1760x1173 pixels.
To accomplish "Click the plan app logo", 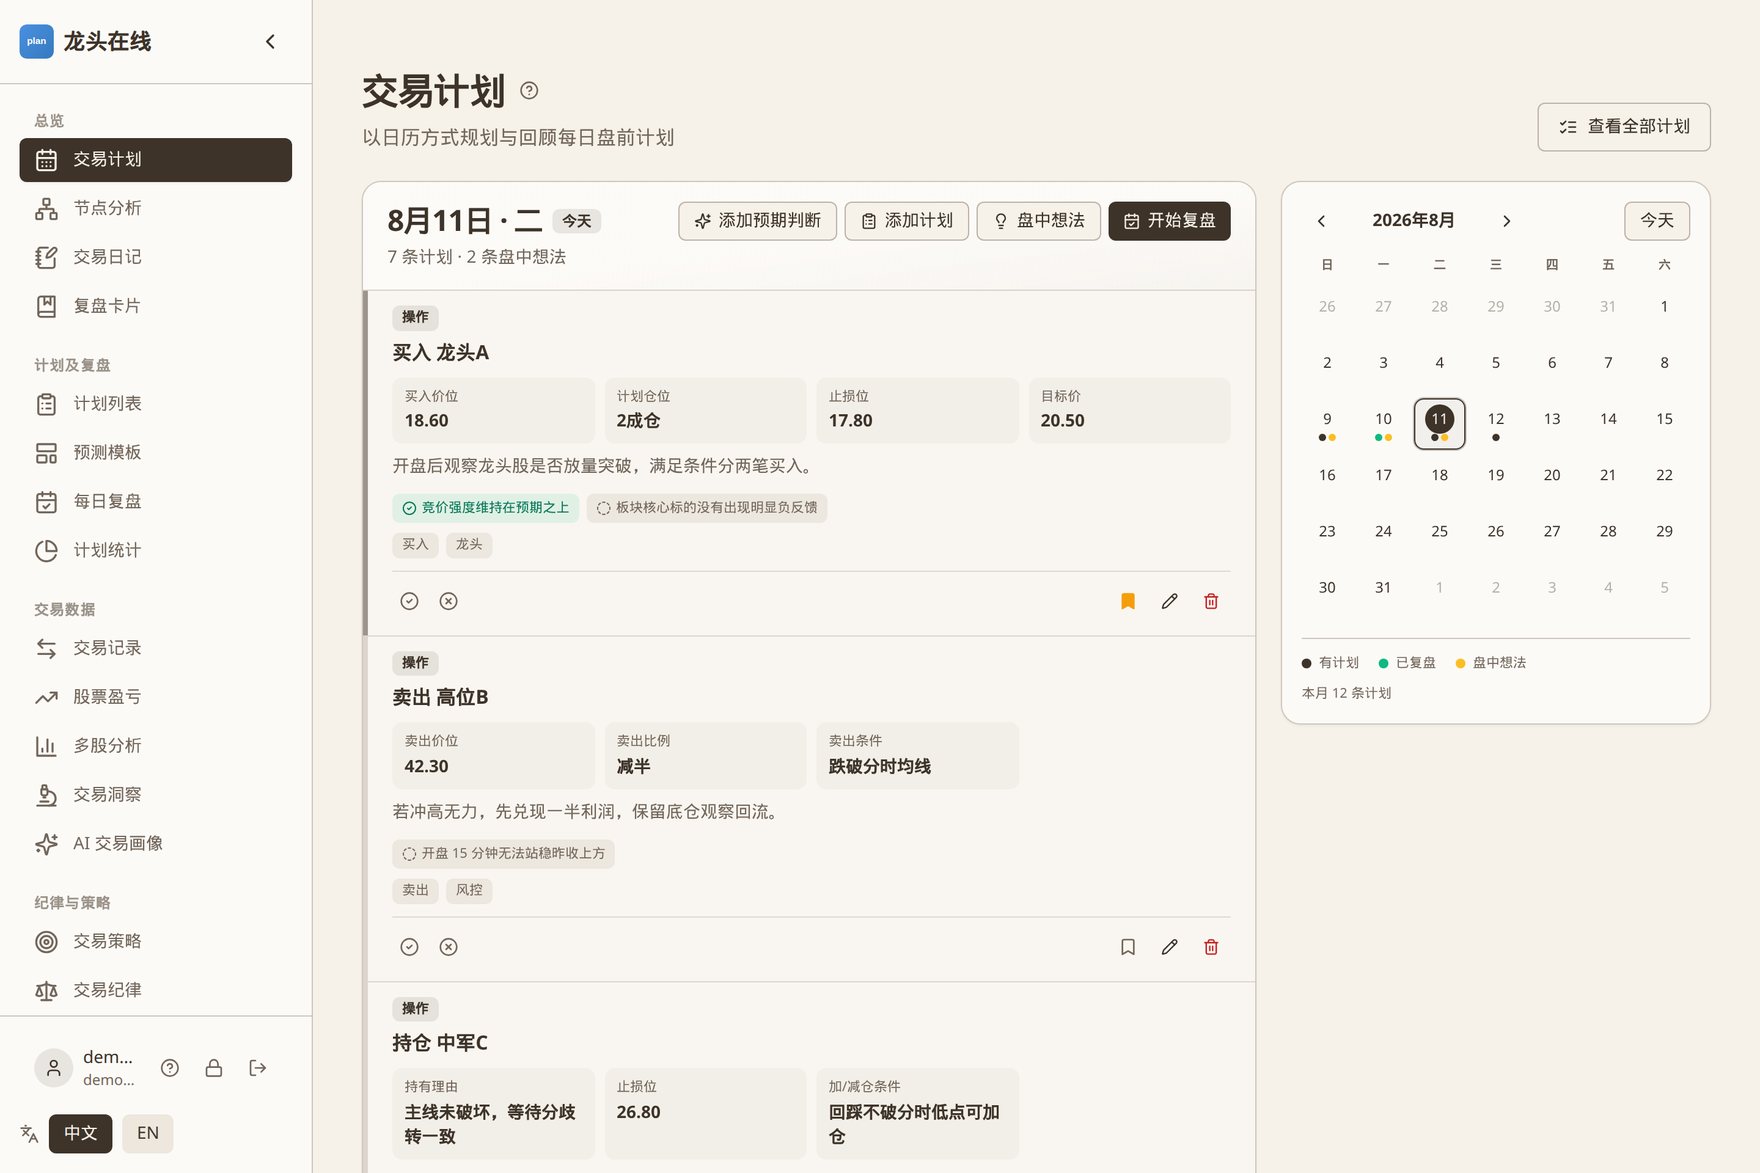I will [37, 41].
